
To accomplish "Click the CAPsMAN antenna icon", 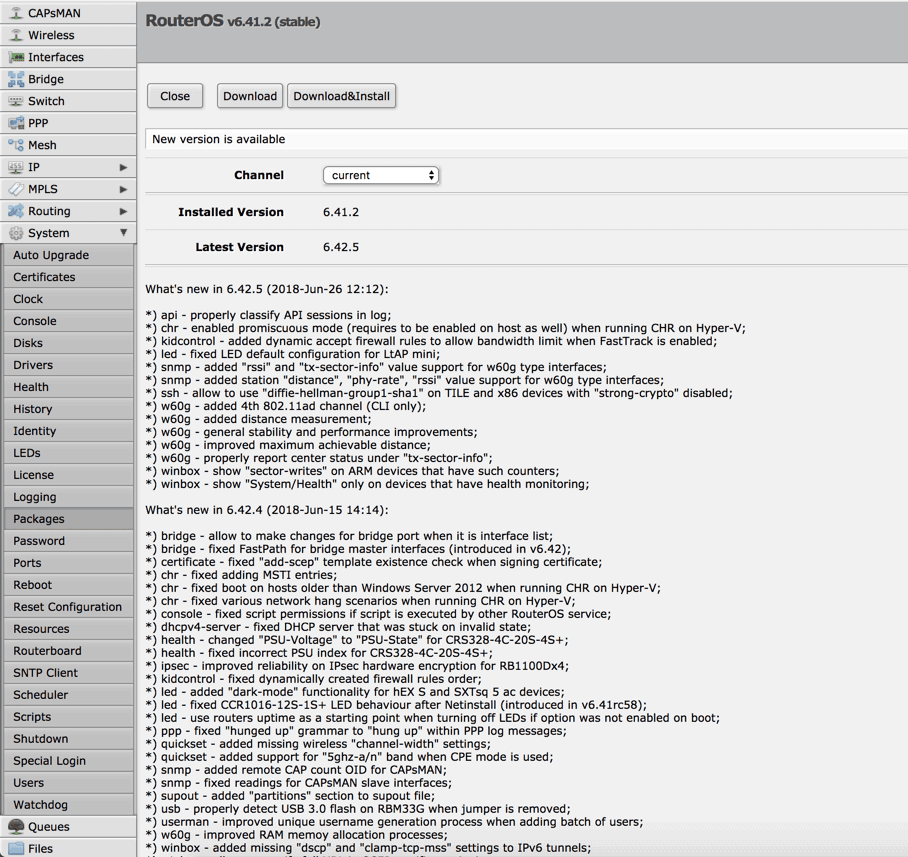I will (x=16, y=13).
